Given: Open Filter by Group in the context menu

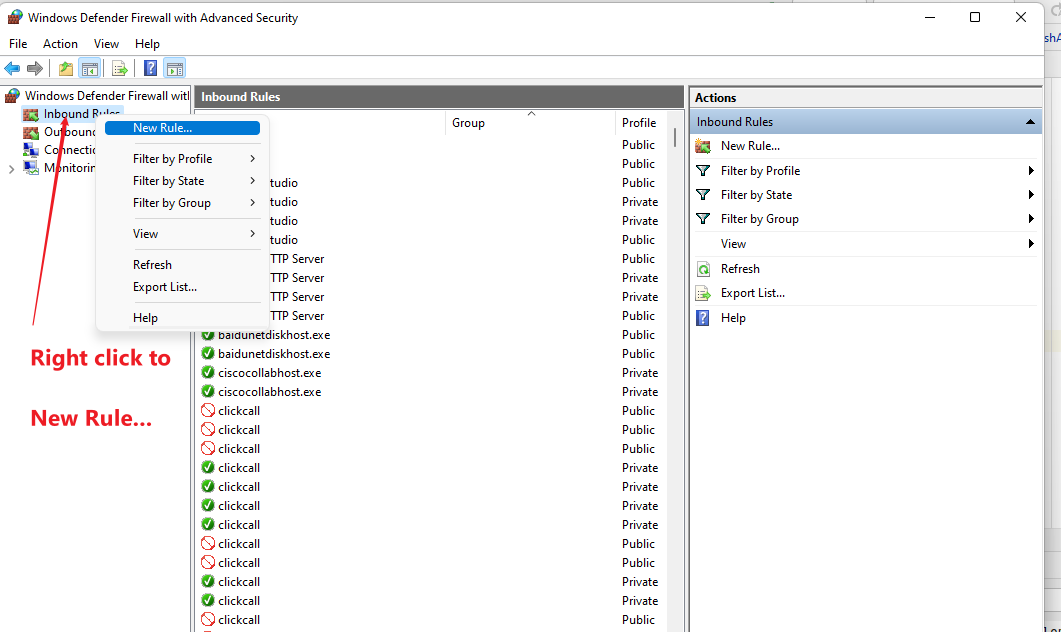Looking at the screenshot, I should [x=182, y=203].
